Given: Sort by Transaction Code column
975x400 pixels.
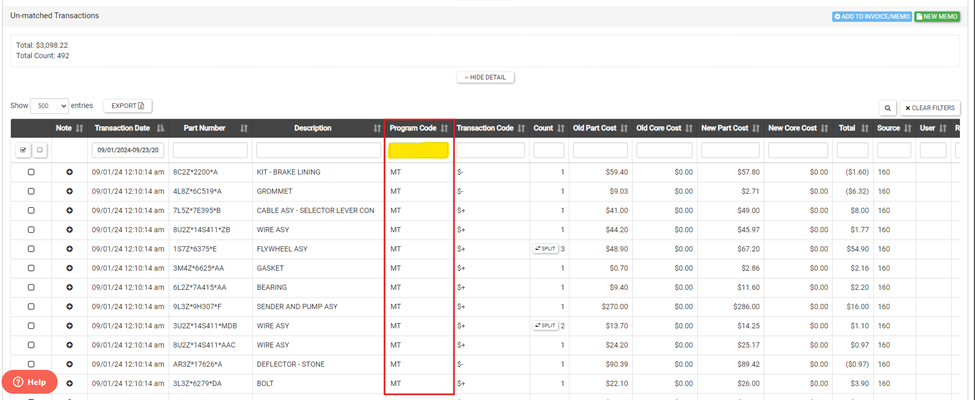Looking at the screenshot, I should (x=521, y=128).
